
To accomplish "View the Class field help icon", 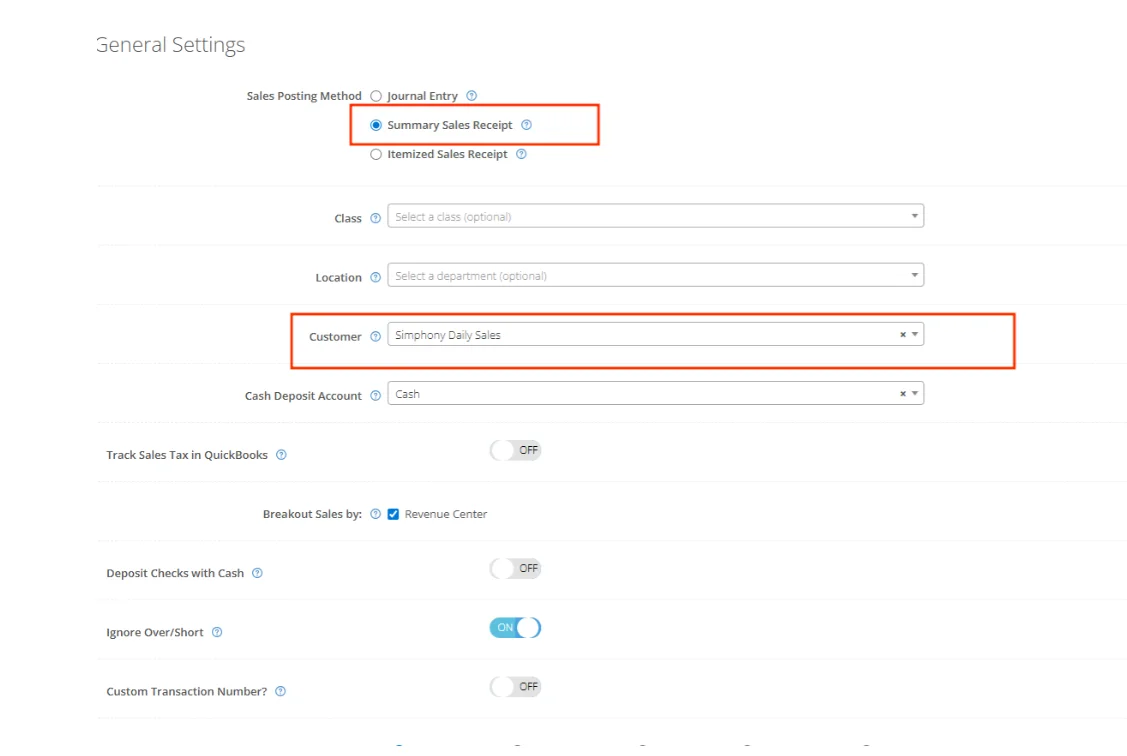I will pos(375,217).
